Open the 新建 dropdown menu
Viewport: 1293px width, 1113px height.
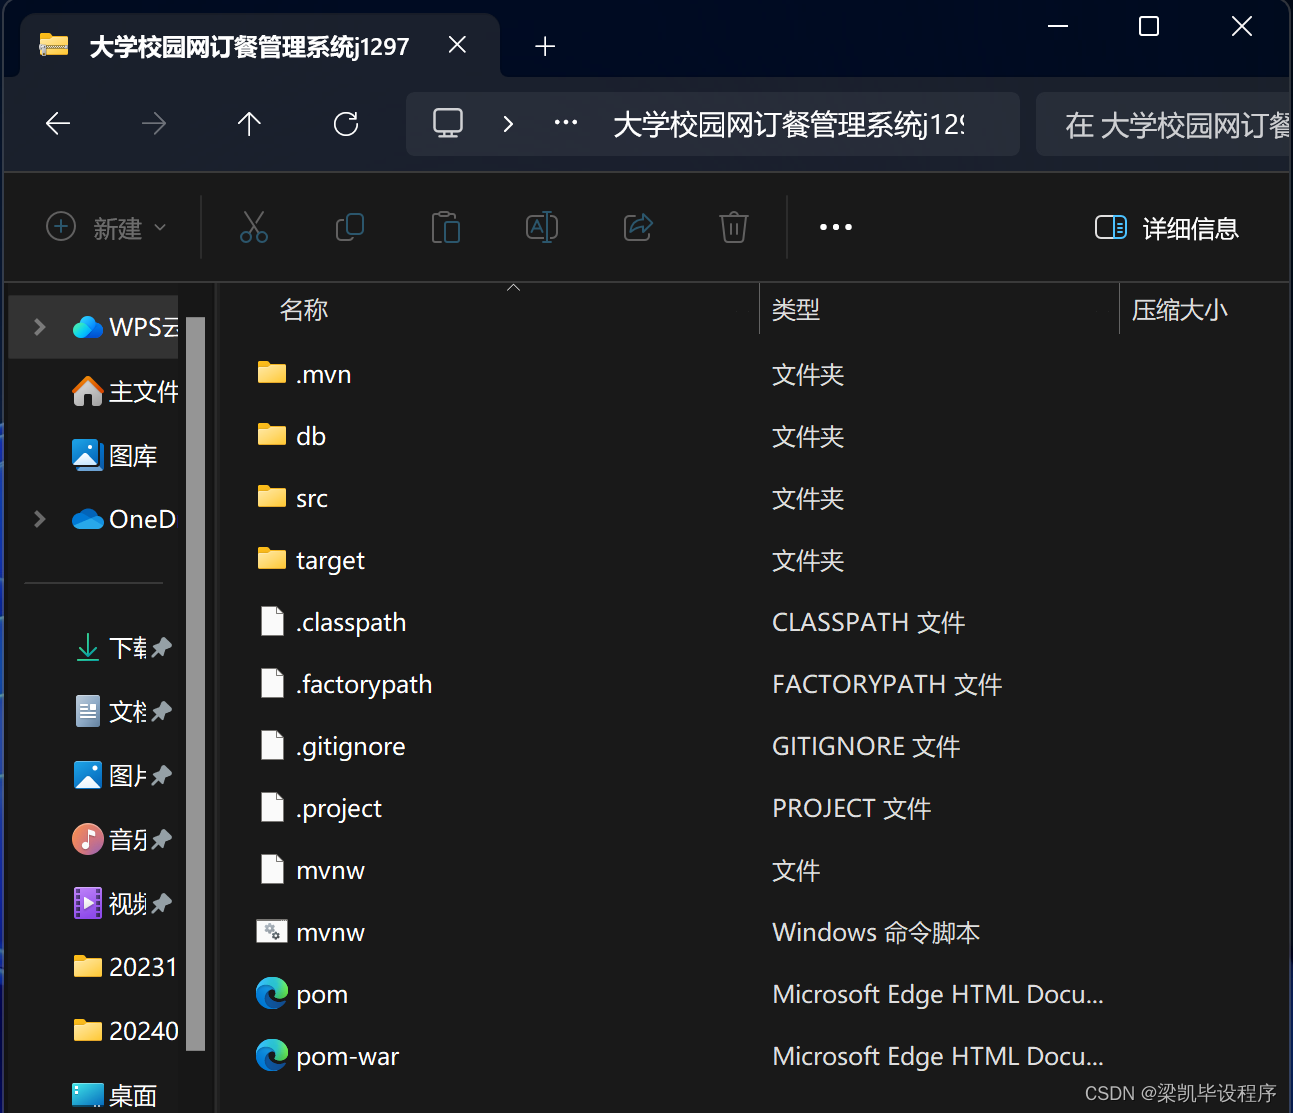click(x=106, y=228)
